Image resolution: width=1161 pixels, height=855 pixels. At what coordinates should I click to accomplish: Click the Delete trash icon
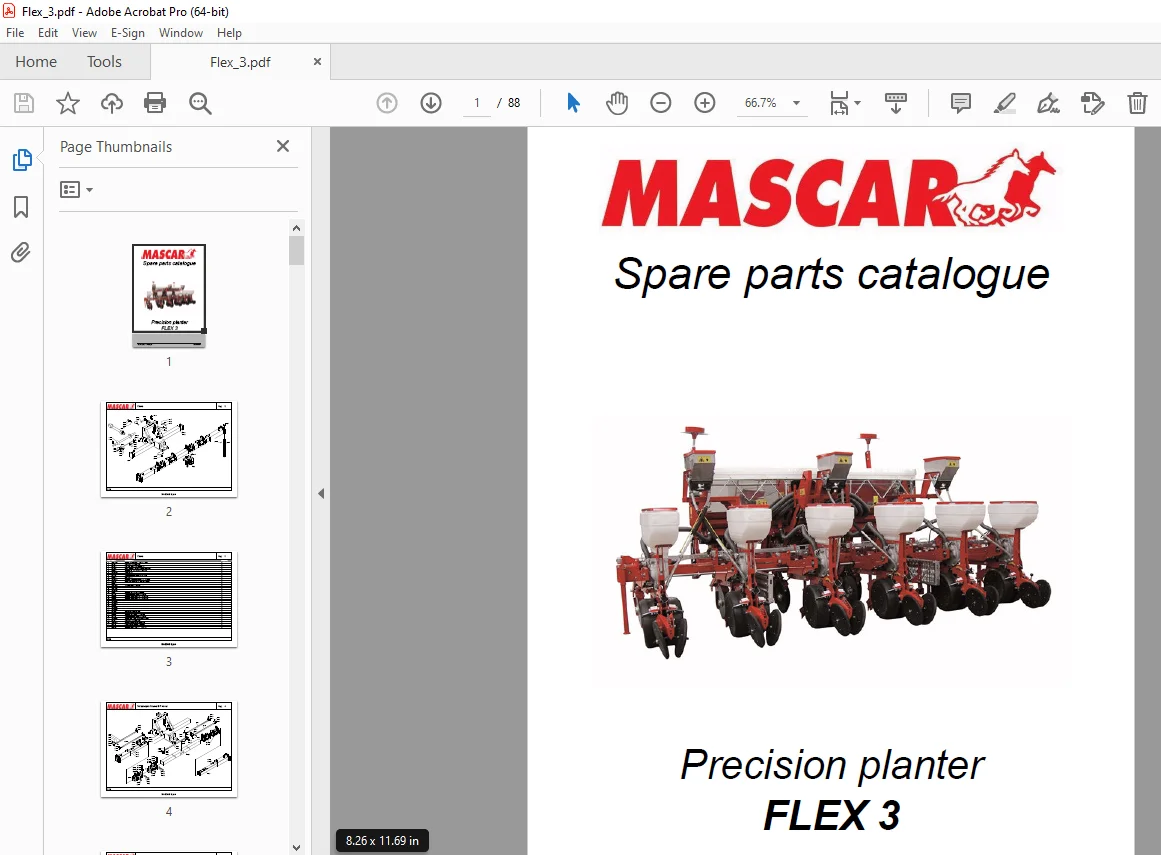click(1137, 103)
